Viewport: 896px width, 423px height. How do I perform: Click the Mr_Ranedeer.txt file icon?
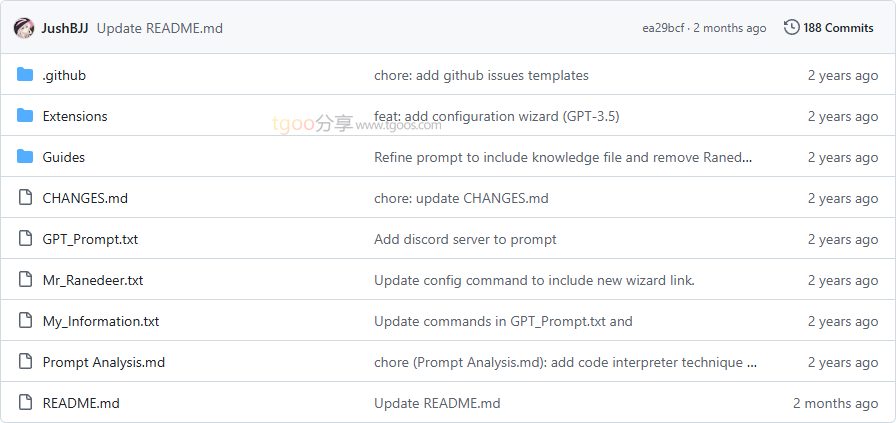[x=25, y=280]
